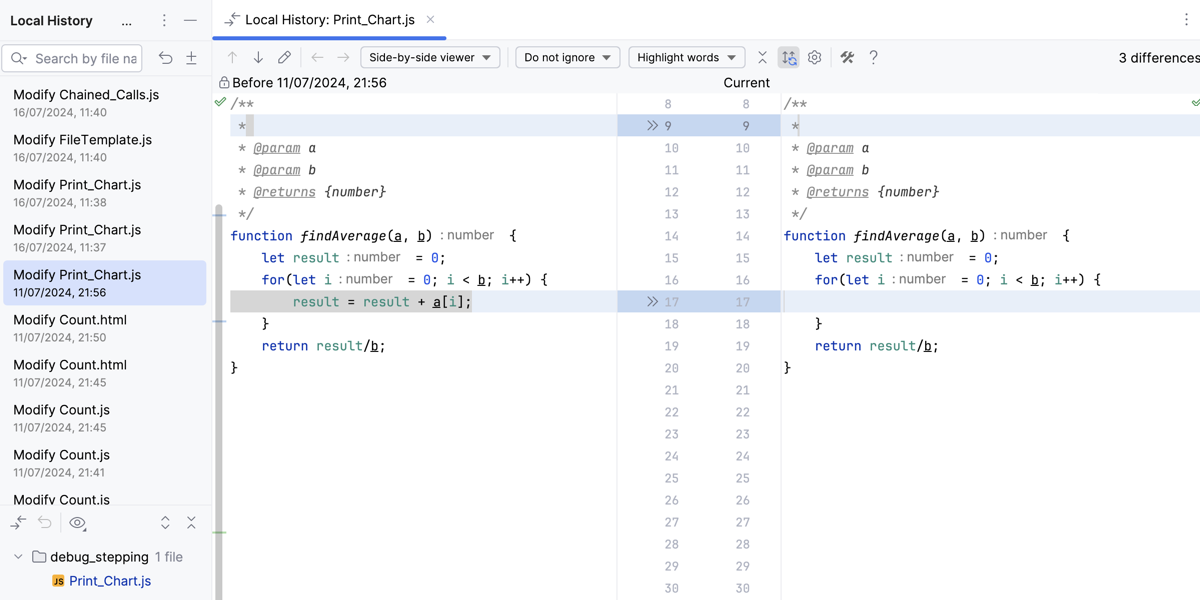The image size is (1200, 600).
Task: Open the Side-by-side viewer dropdown
Action: pos(430,58)
